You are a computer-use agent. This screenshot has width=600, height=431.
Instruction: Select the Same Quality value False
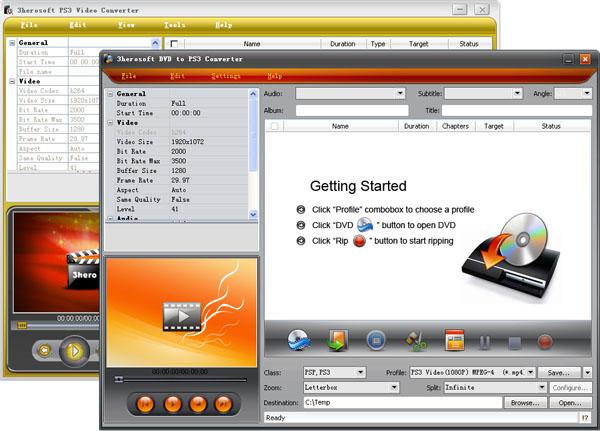[x=180, y=199]
